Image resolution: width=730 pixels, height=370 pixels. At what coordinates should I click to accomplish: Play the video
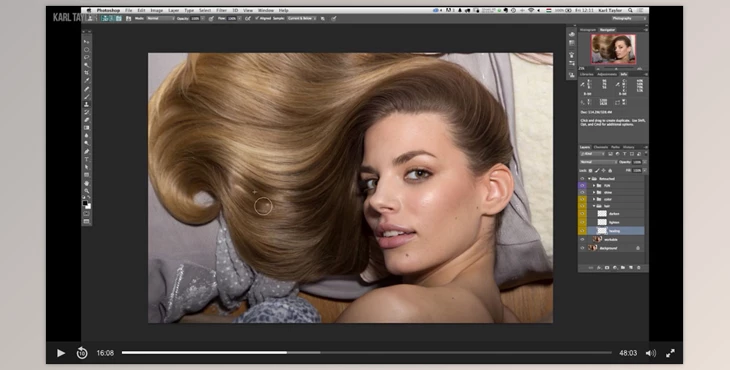click(61, 353)
